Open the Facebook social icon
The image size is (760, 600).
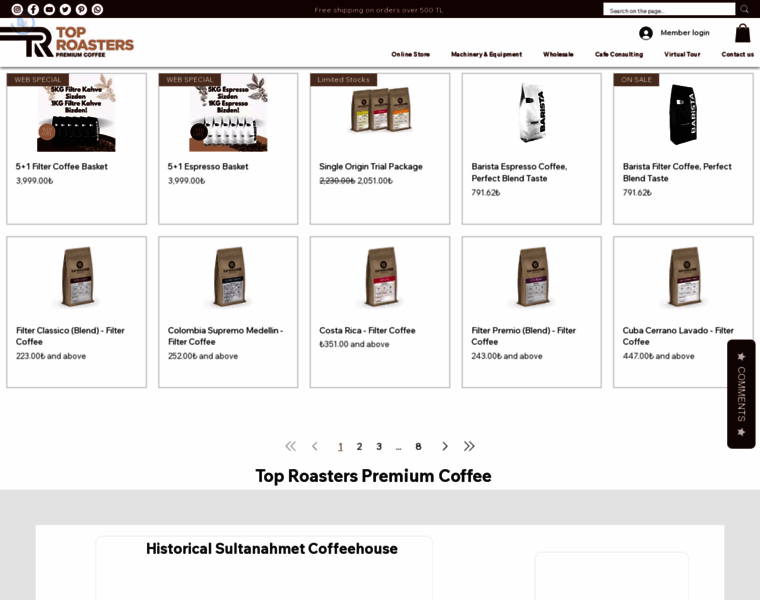(x=33, y=9)
